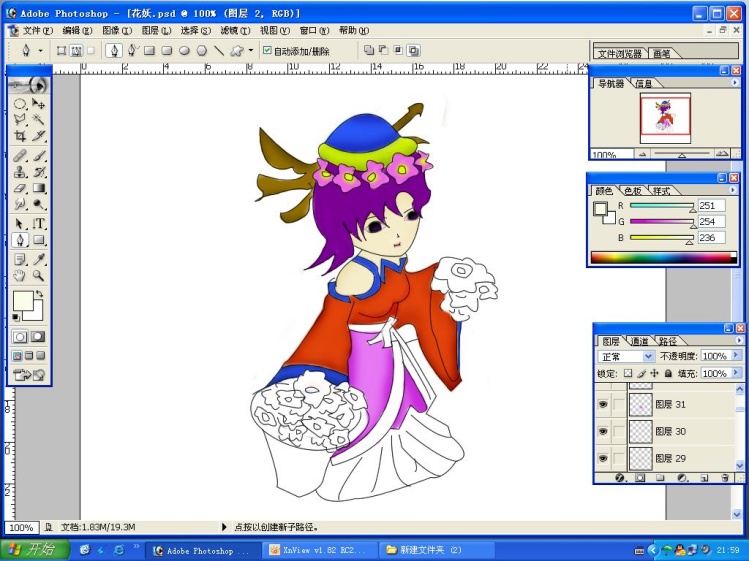
Task: Open 文件浏览器 file browser tab
Action: [x=620, y=54]
